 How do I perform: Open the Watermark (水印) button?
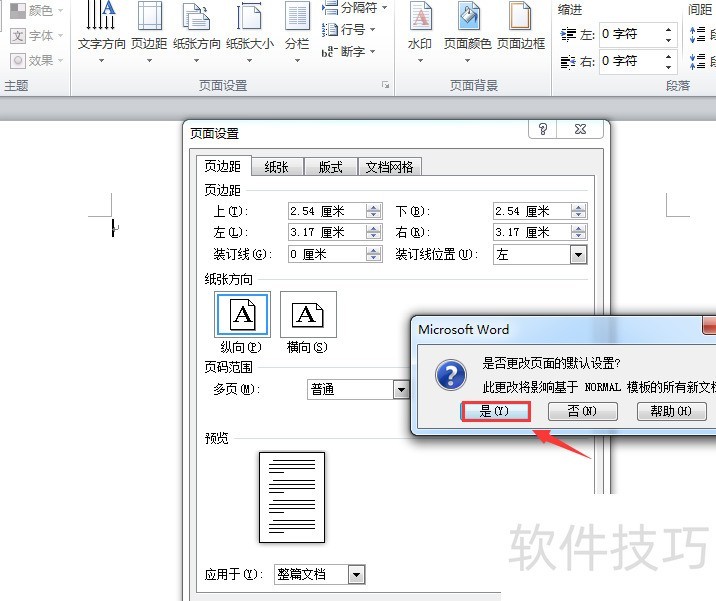click(x=420, y=32)
